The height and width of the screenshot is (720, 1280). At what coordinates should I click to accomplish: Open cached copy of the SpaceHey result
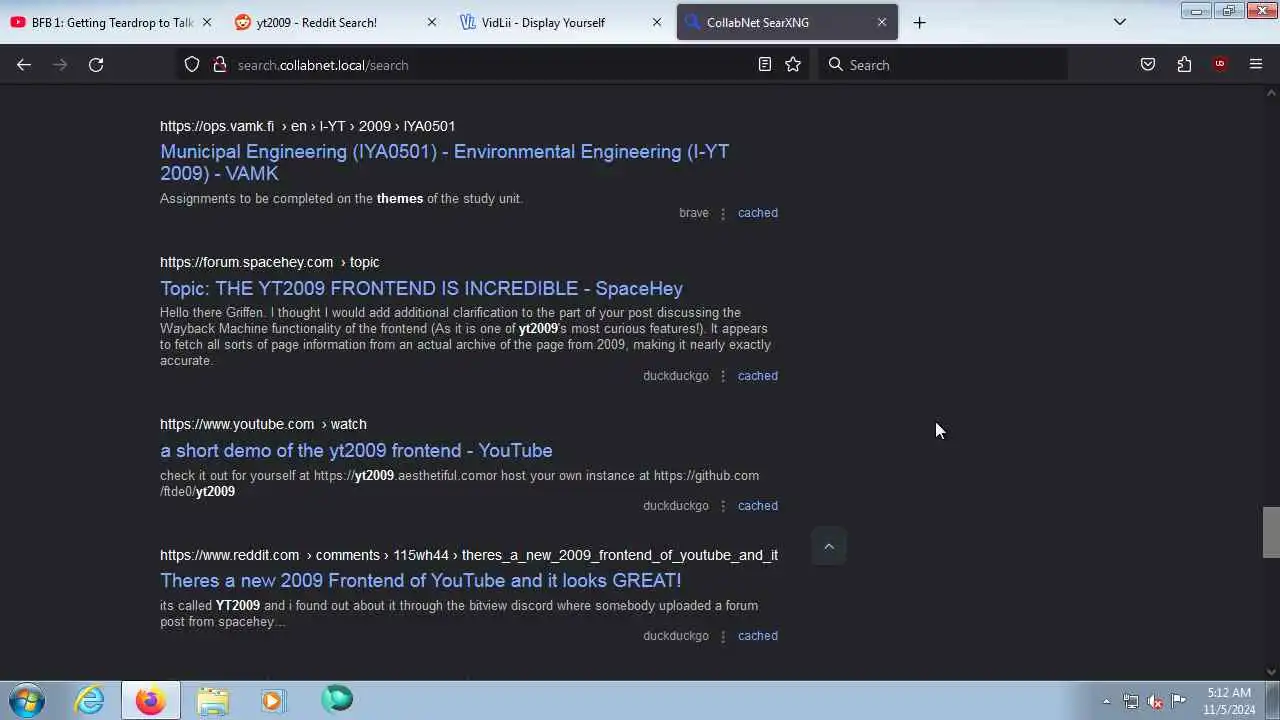click(x=757, y=376)
